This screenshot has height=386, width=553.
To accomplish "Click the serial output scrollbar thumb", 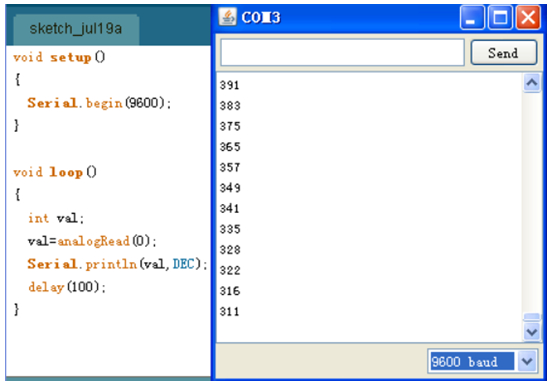I will 532,317.
